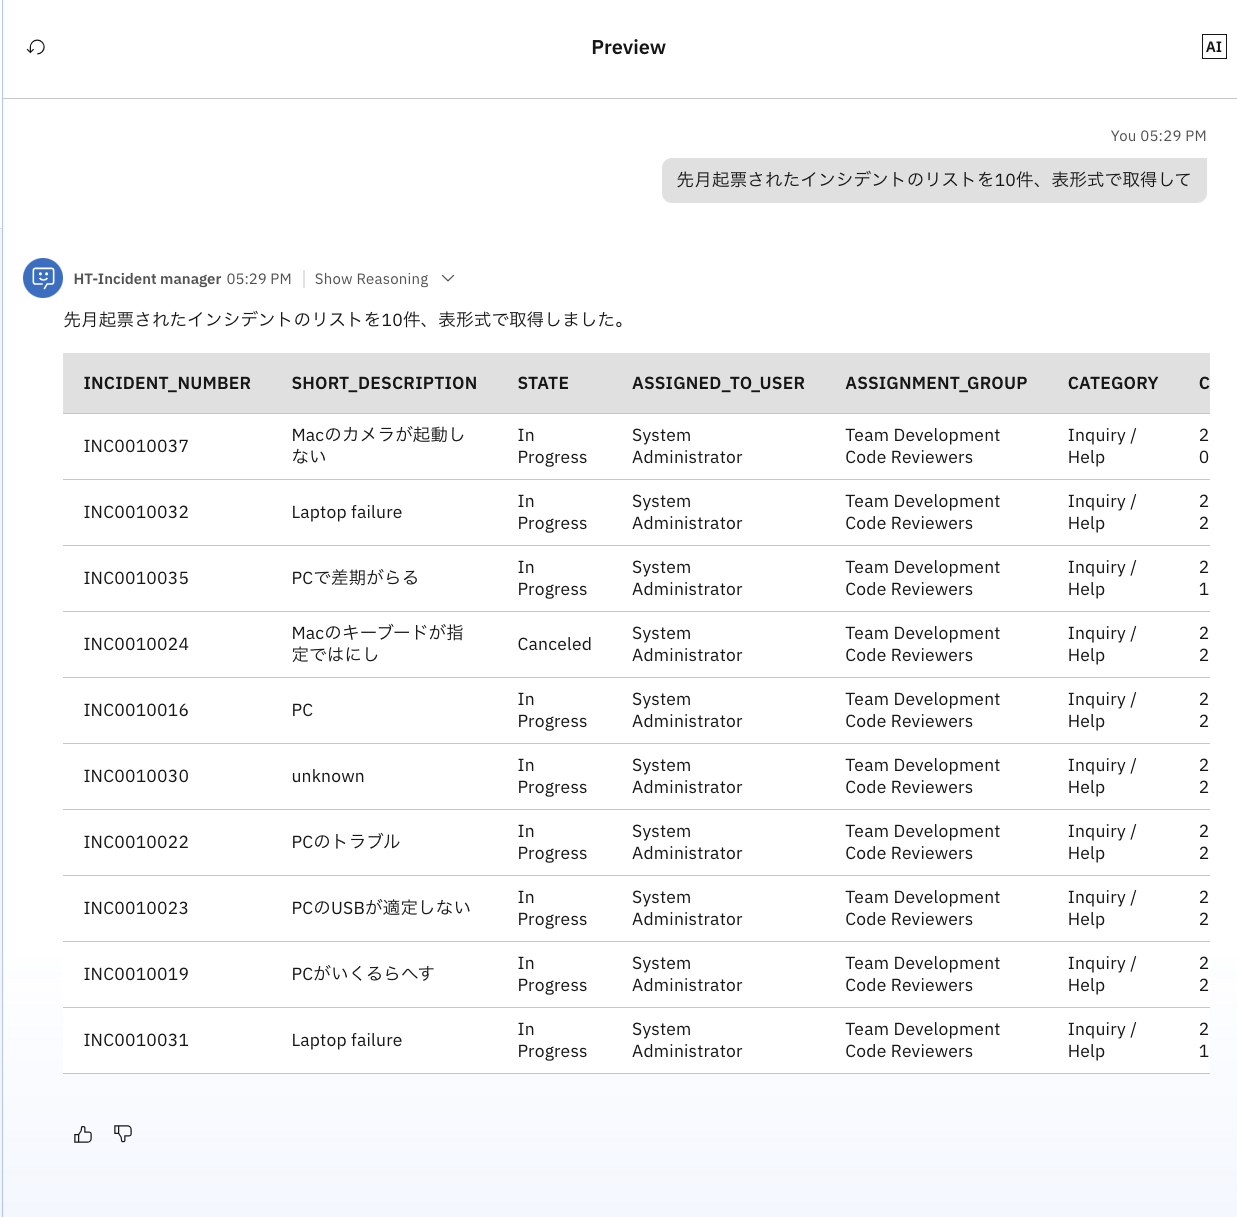Click the reset chat refresh icon
The image size is (1237, 1217).
pyautogui.click(x=36, y=47)
